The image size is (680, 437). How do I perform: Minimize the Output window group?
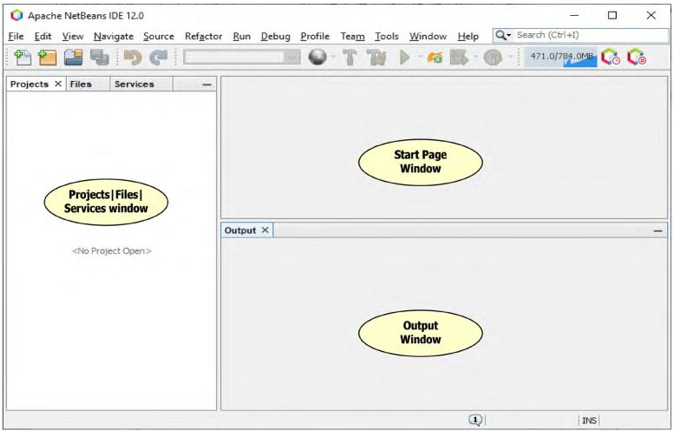click(x=658, y=231)
